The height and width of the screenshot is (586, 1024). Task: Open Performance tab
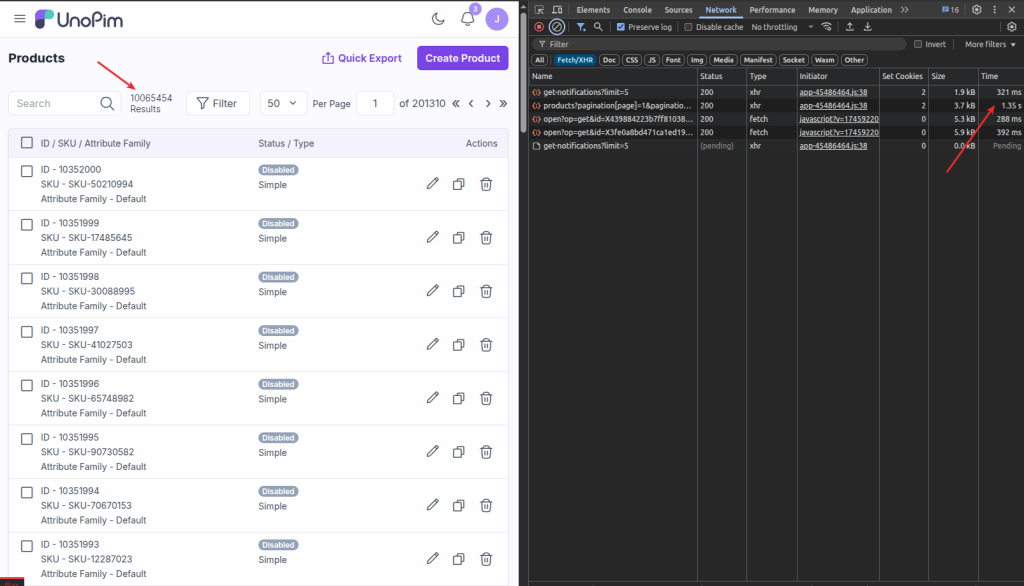[772, 10]
